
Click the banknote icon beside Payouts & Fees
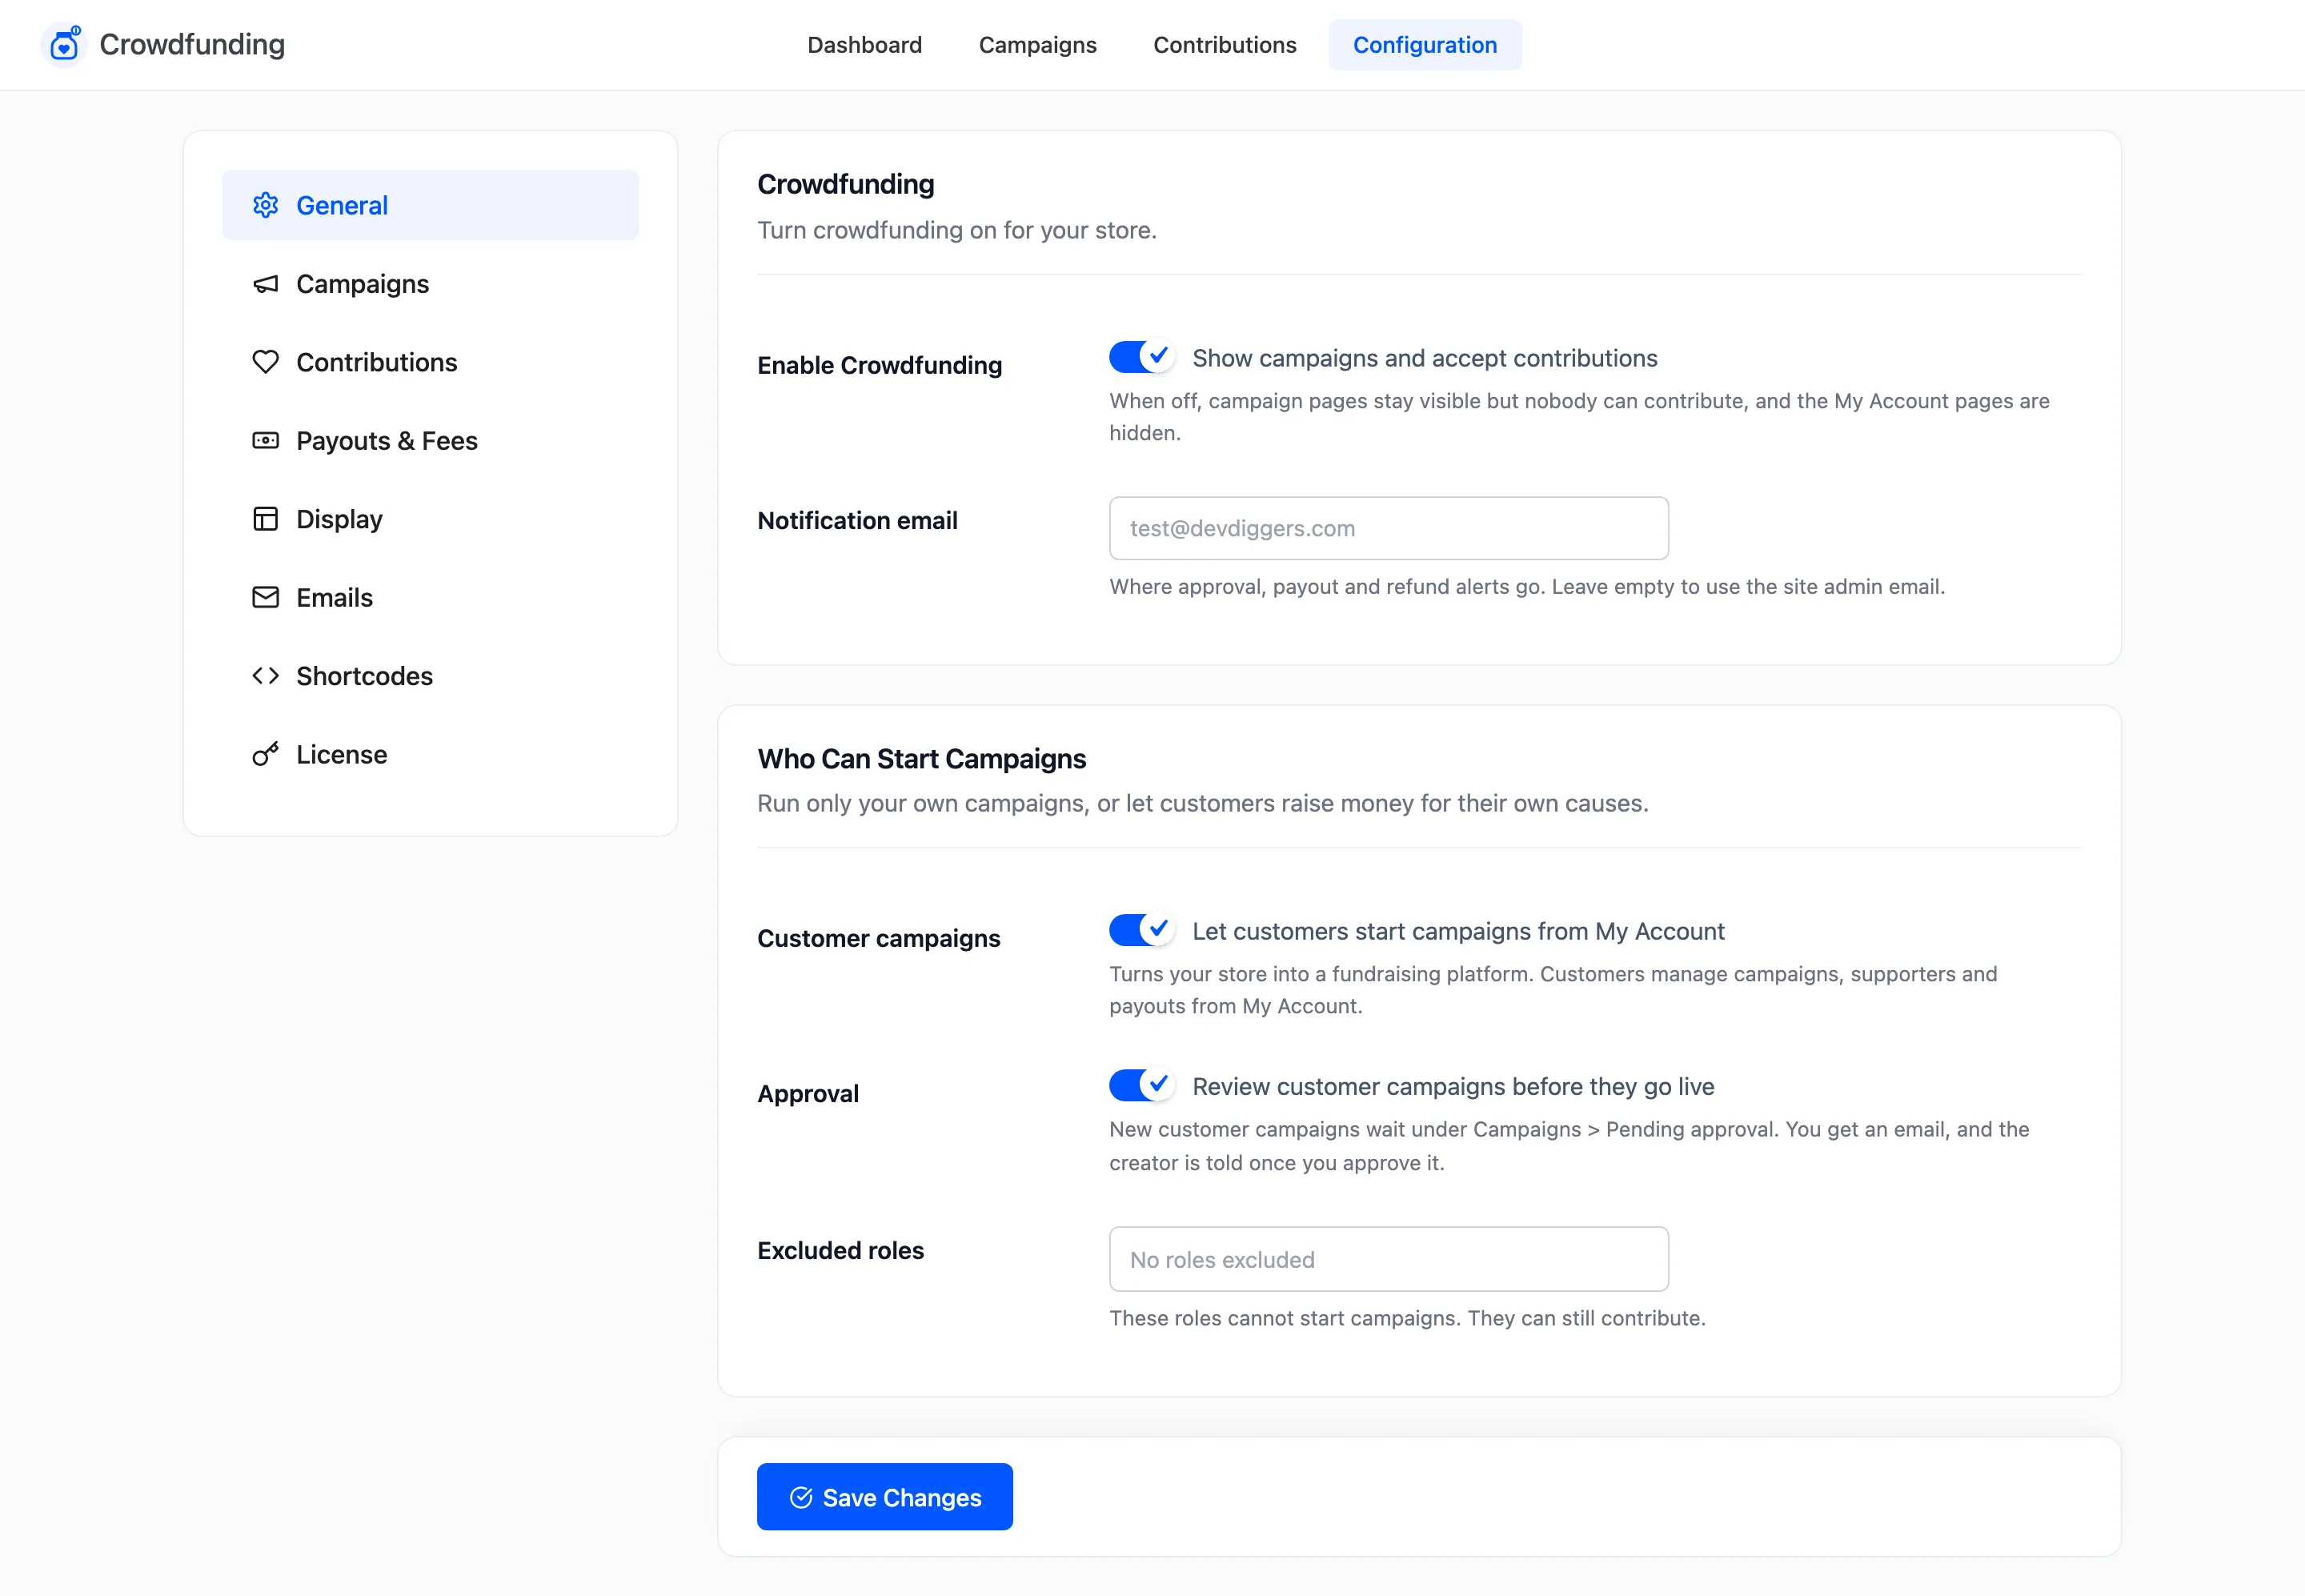(265, 441)
